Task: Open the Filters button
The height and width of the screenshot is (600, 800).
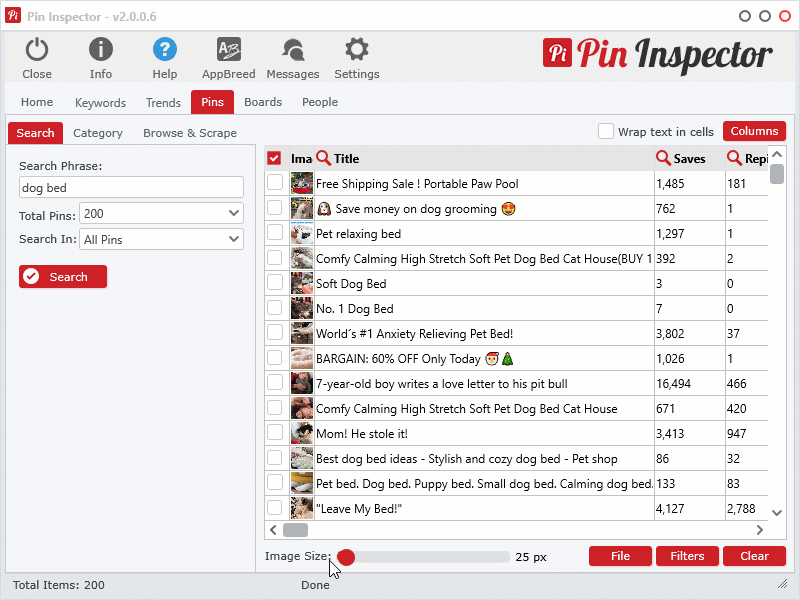Action: [x=687, y=556]
